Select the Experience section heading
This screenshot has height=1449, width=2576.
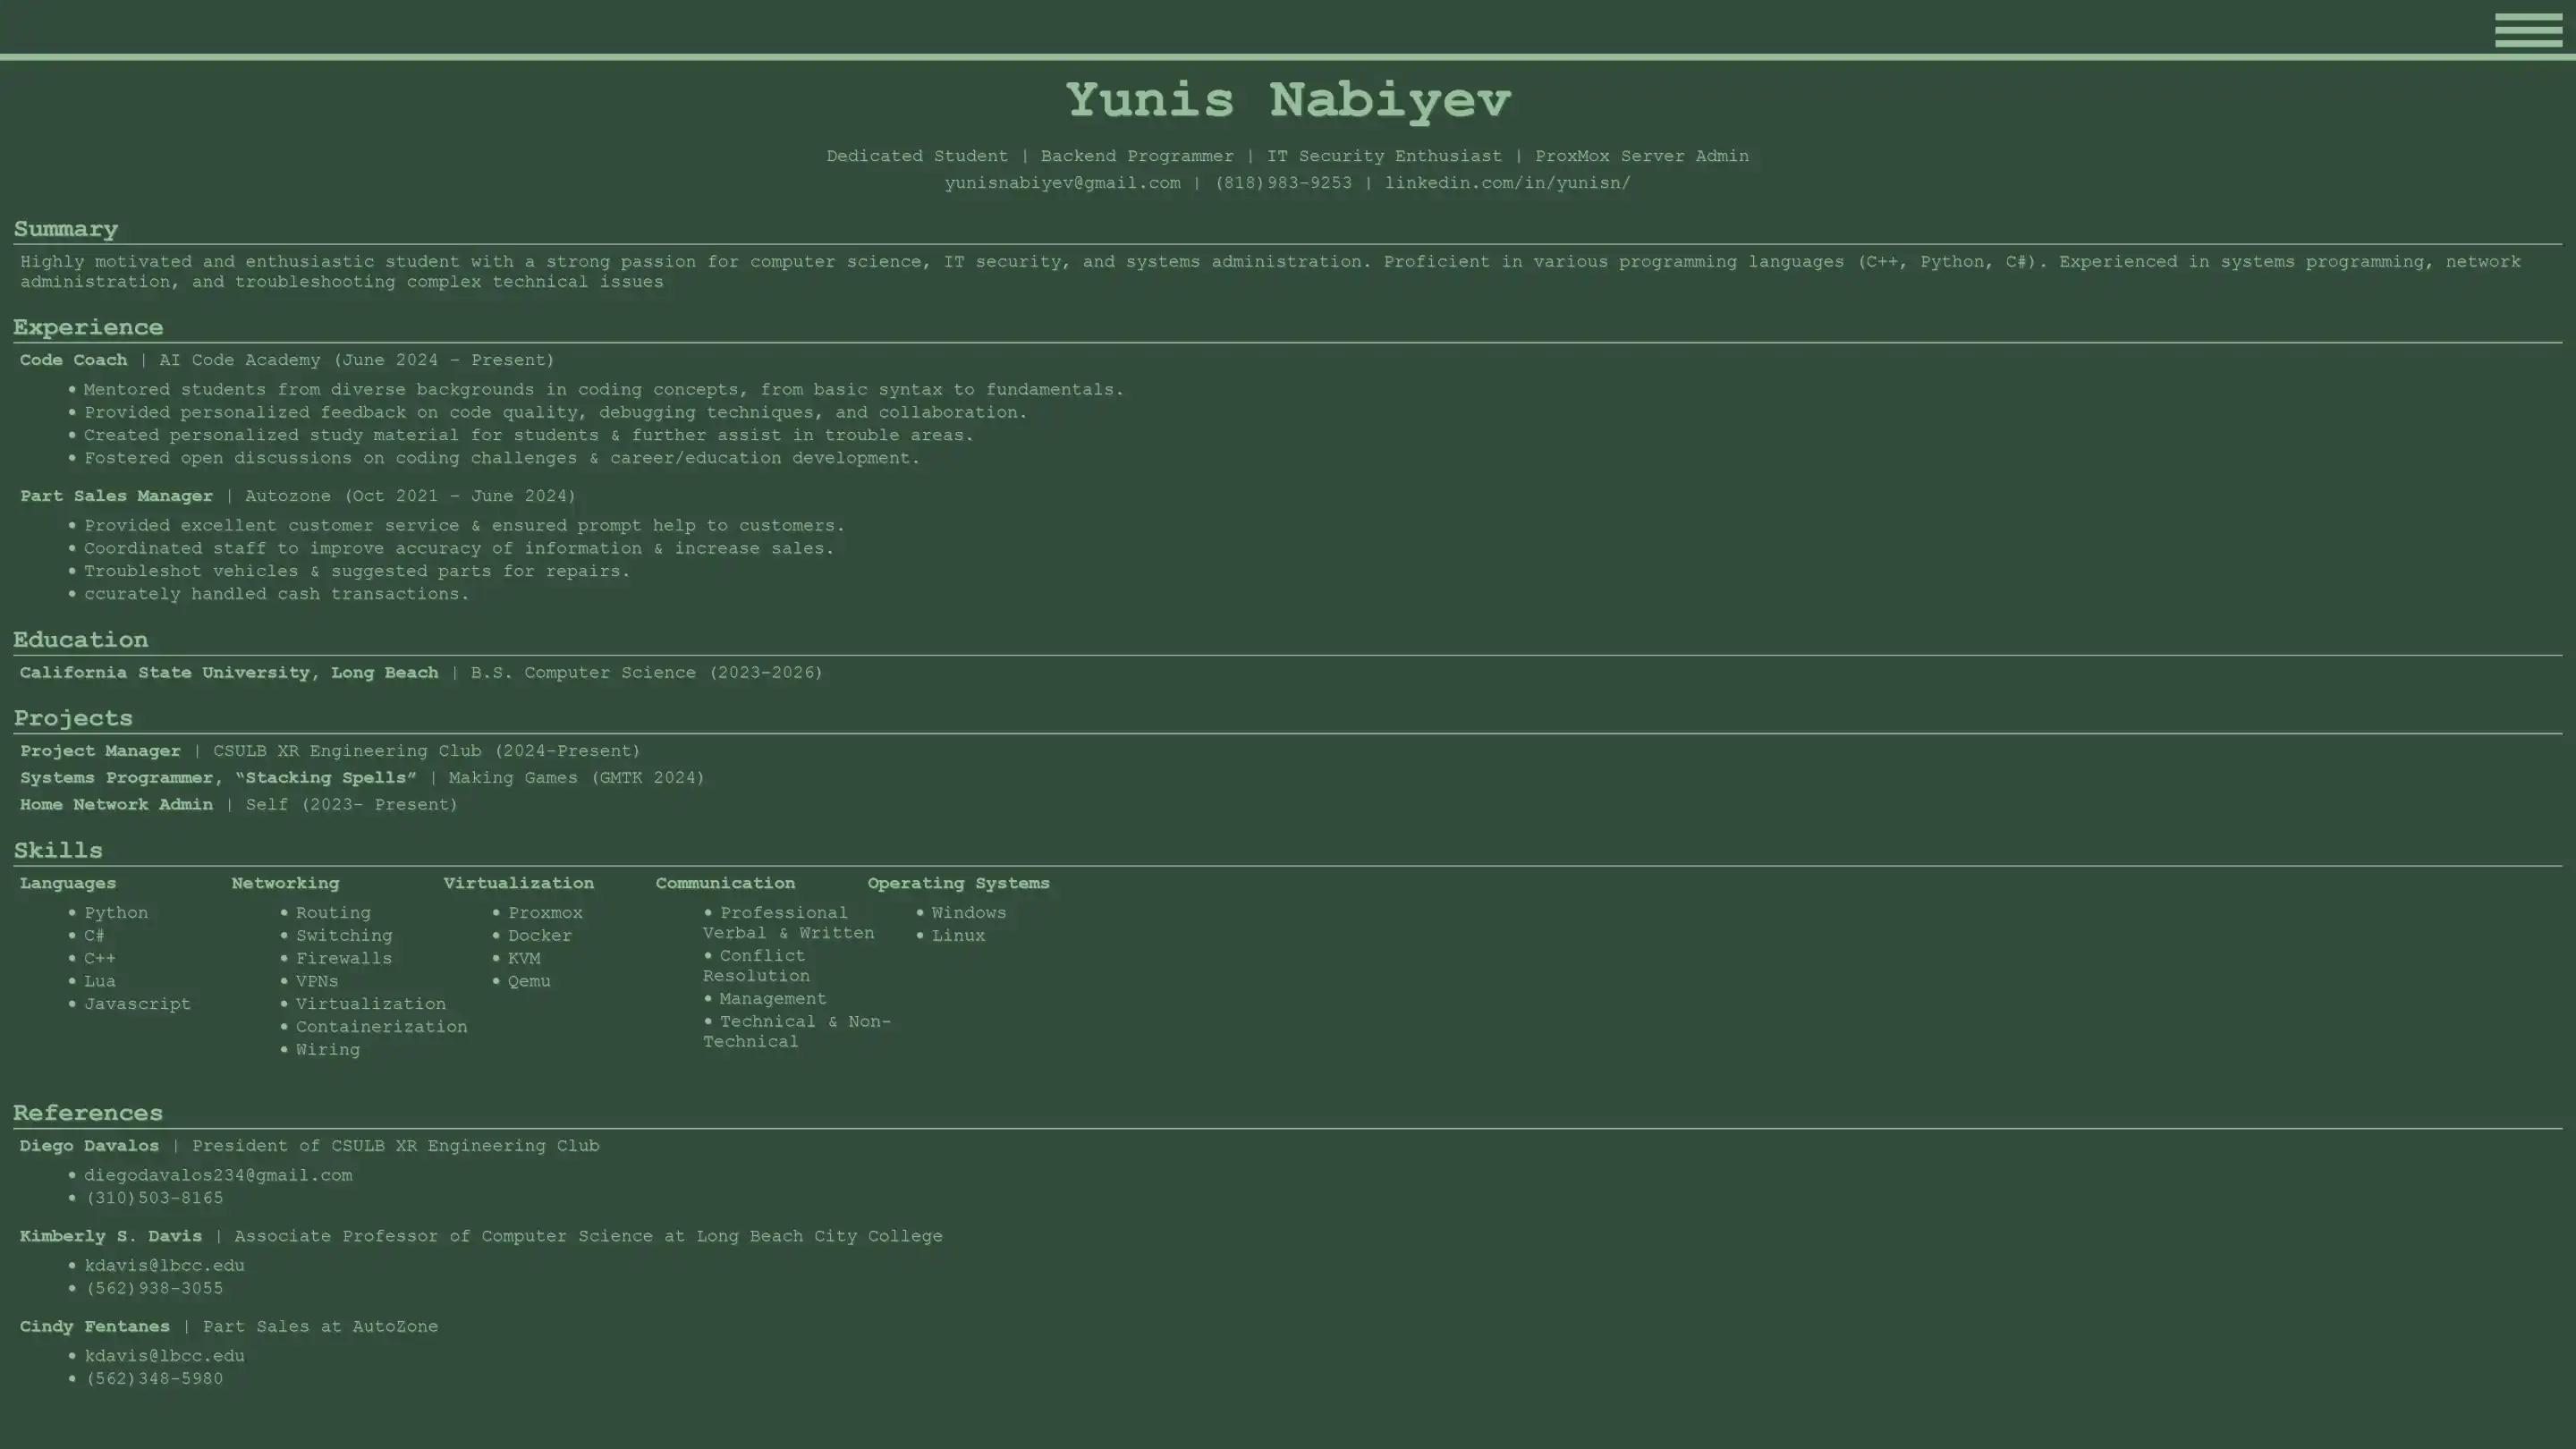88,328
